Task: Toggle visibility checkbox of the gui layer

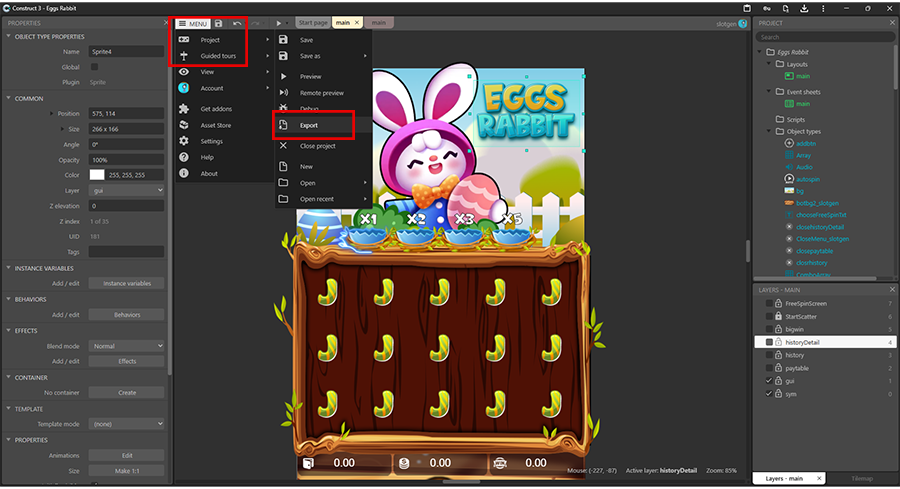Action: (768, 381)
